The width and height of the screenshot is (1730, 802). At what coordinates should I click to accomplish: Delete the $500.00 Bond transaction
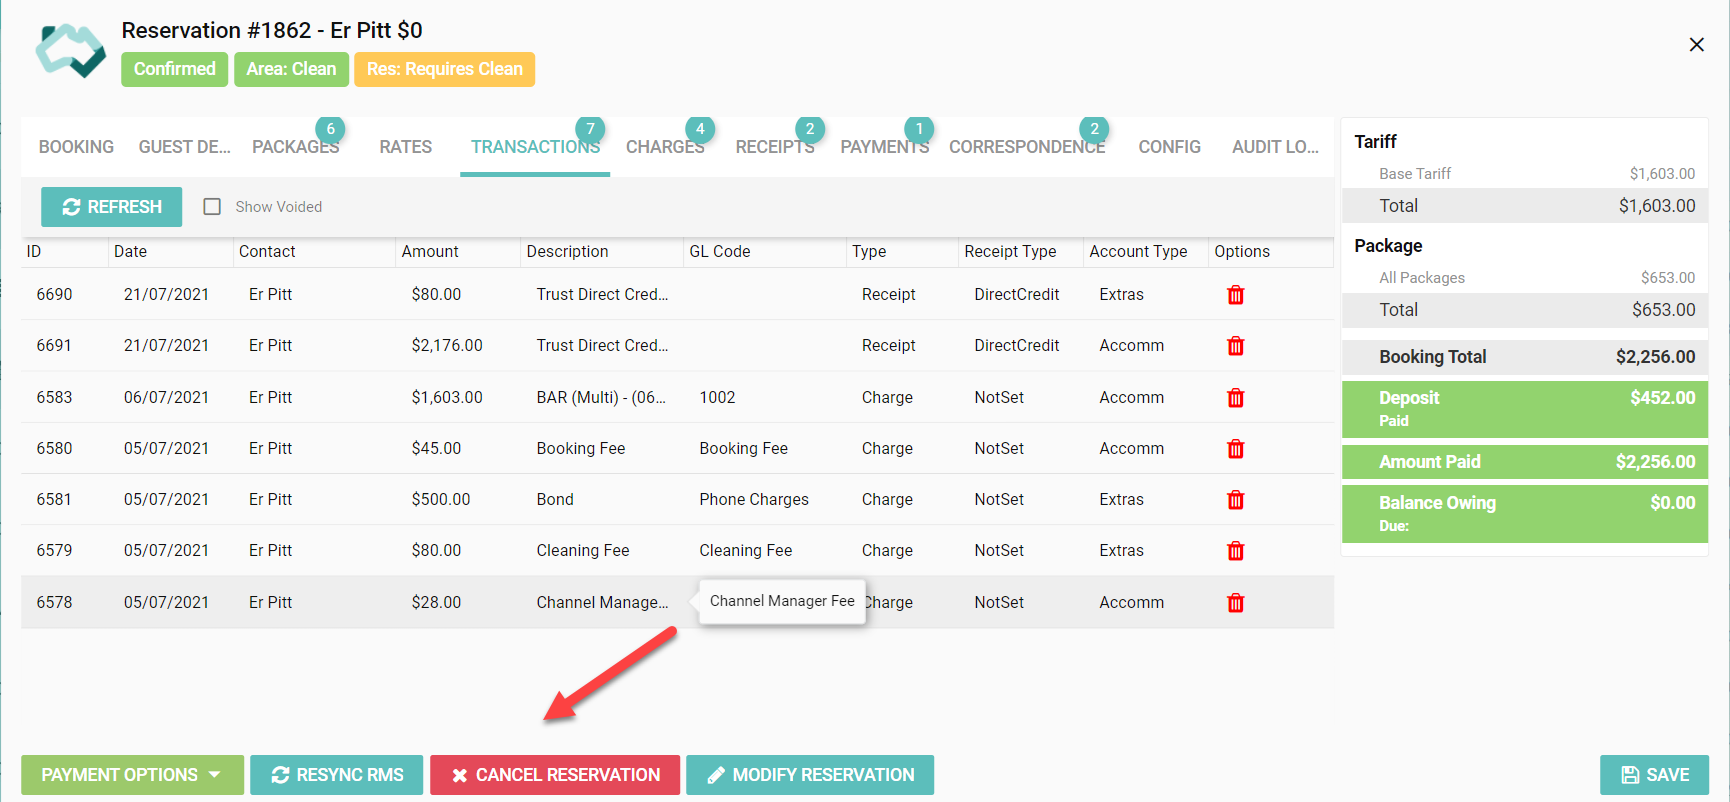[1235, 500]
